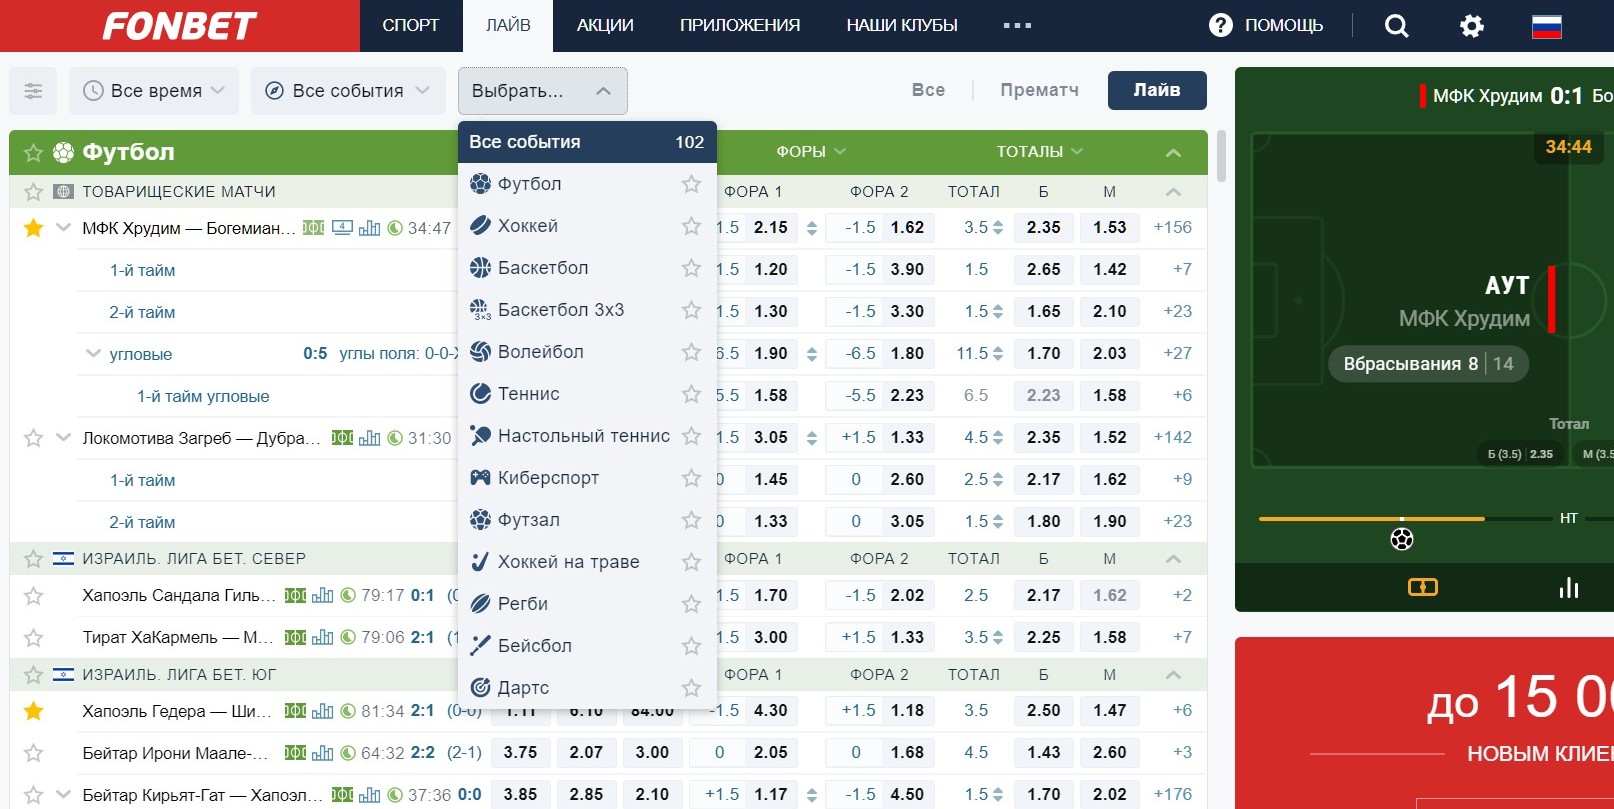This screenshot has height=809, width=1614.
Task: Choose Настольный теннис from the sports list
Action: [587, 436]
